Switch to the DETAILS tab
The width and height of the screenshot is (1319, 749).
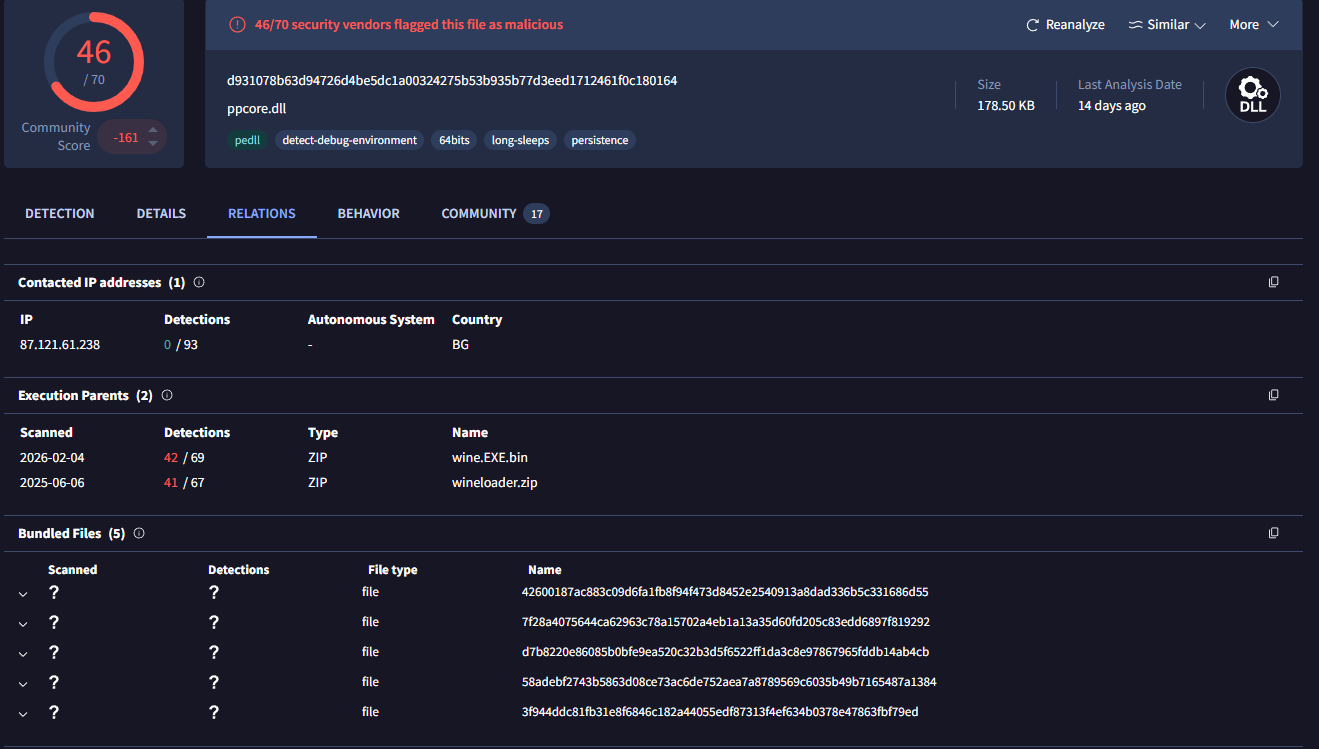coord(161,214)
